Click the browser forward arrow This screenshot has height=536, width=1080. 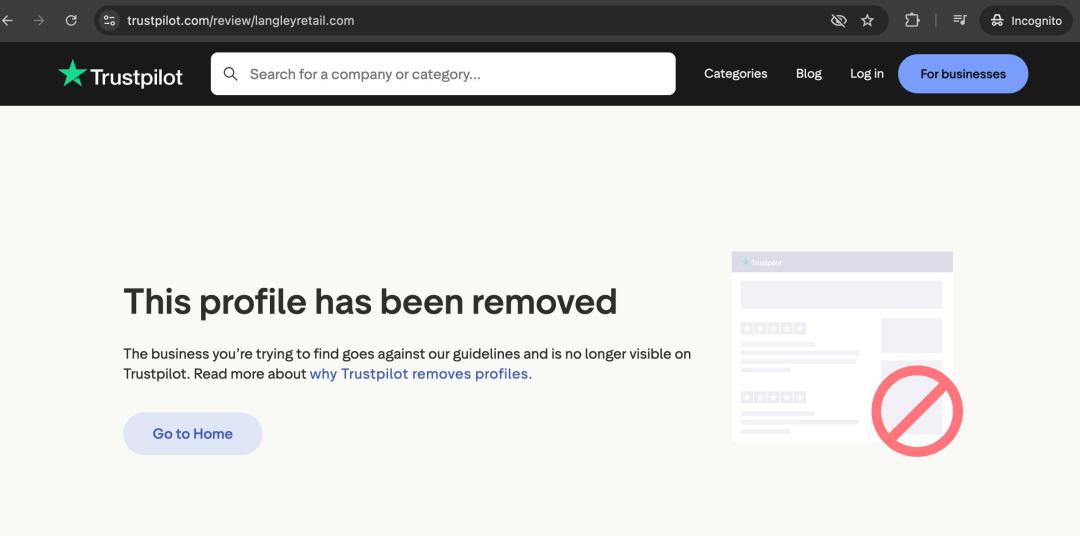pyautogui.click(x=39, y=21)
